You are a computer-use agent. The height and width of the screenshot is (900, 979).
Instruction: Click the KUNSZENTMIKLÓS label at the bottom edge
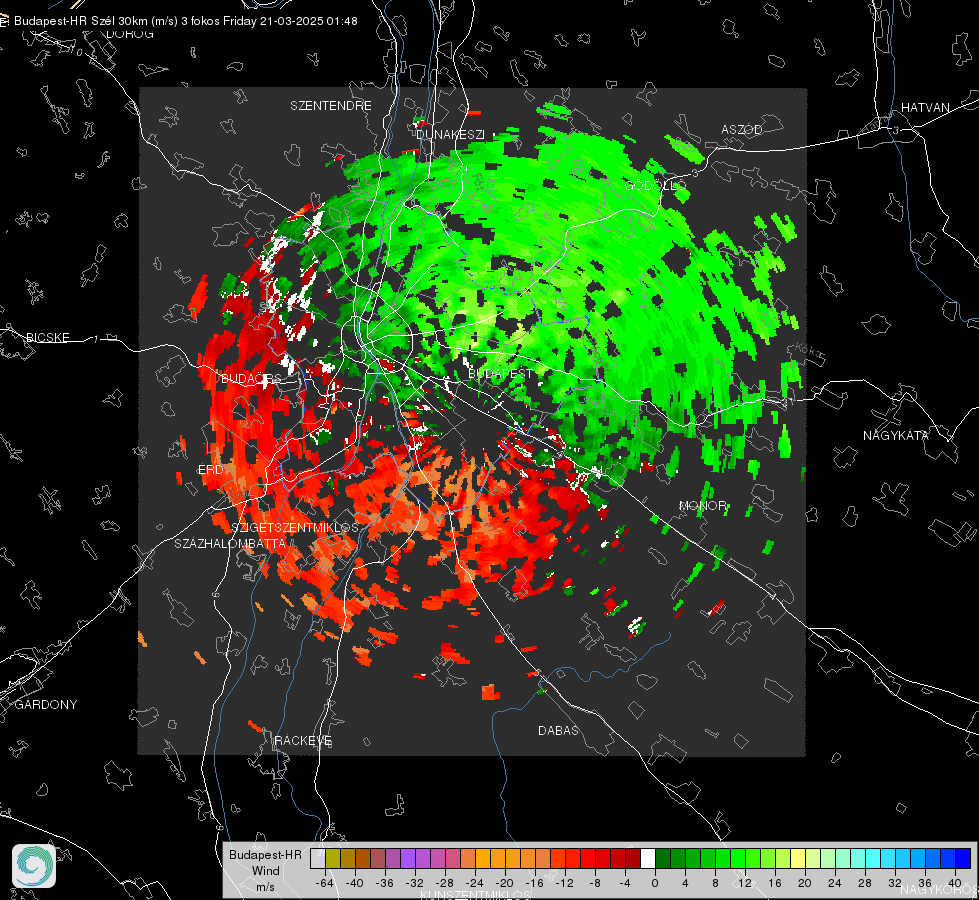click(x=475, y=895)
